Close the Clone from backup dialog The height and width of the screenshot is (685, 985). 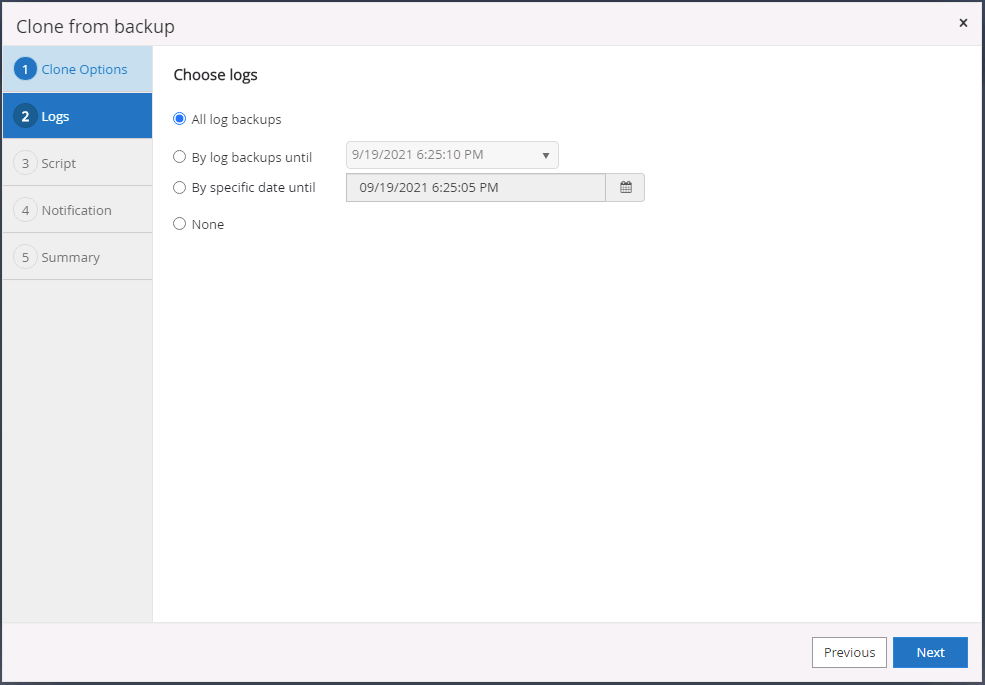[x=963, y=23]
